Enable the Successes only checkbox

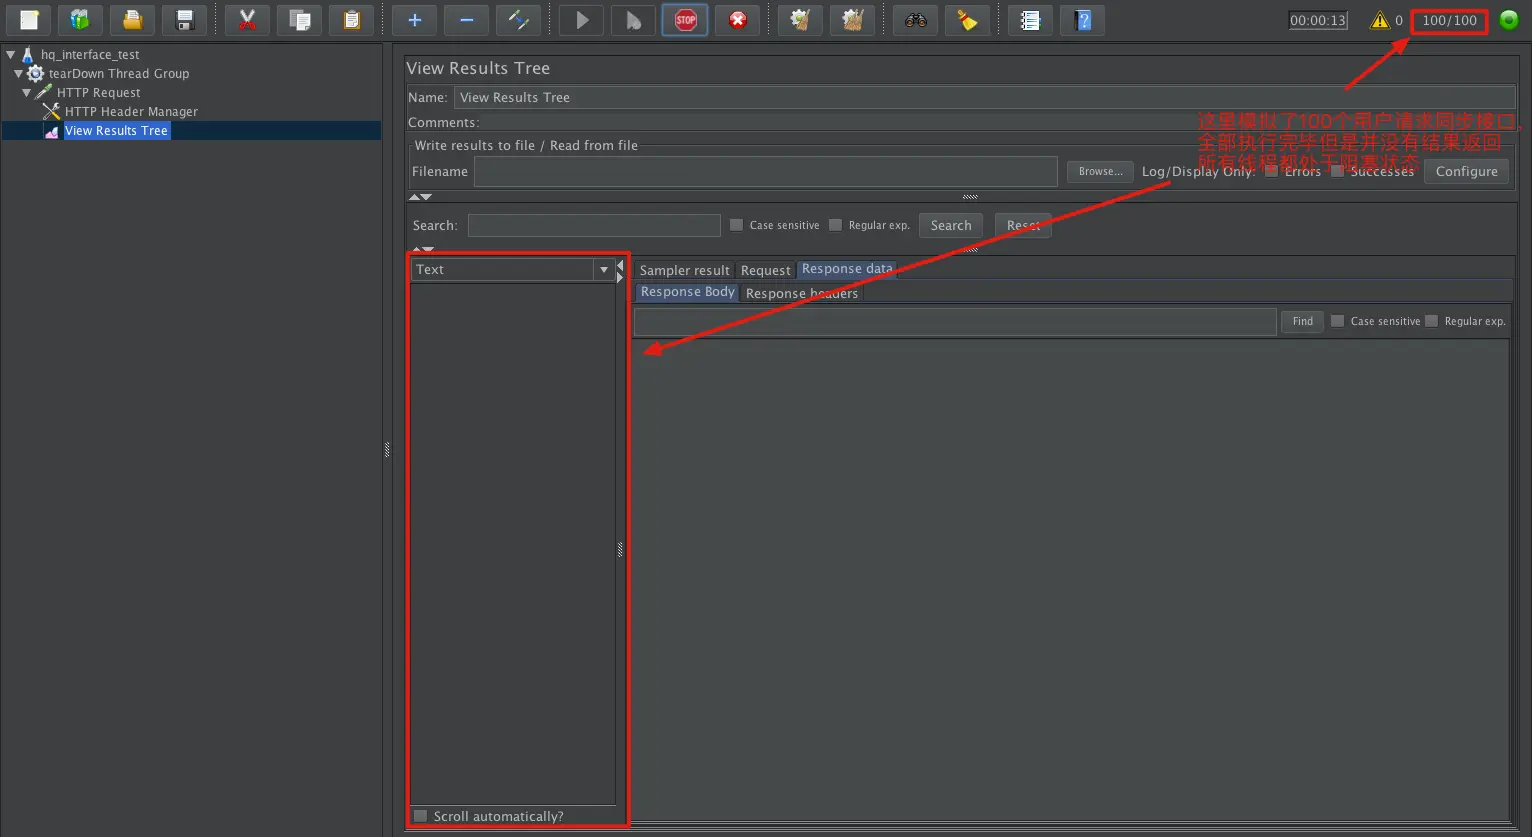point(1337,171)
